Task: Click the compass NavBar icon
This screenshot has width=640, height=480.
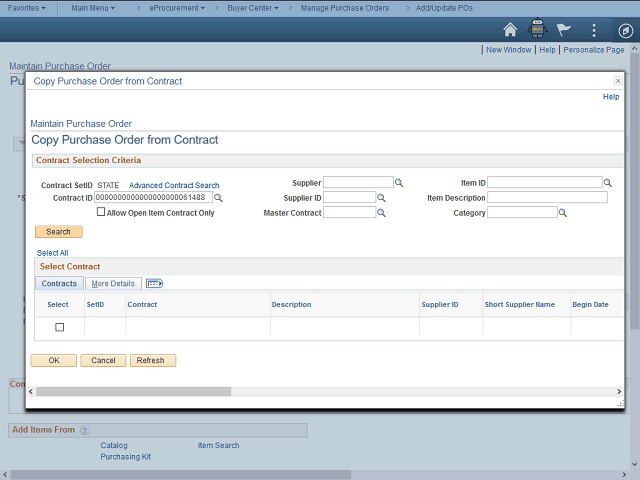Action: pos(624,29)
